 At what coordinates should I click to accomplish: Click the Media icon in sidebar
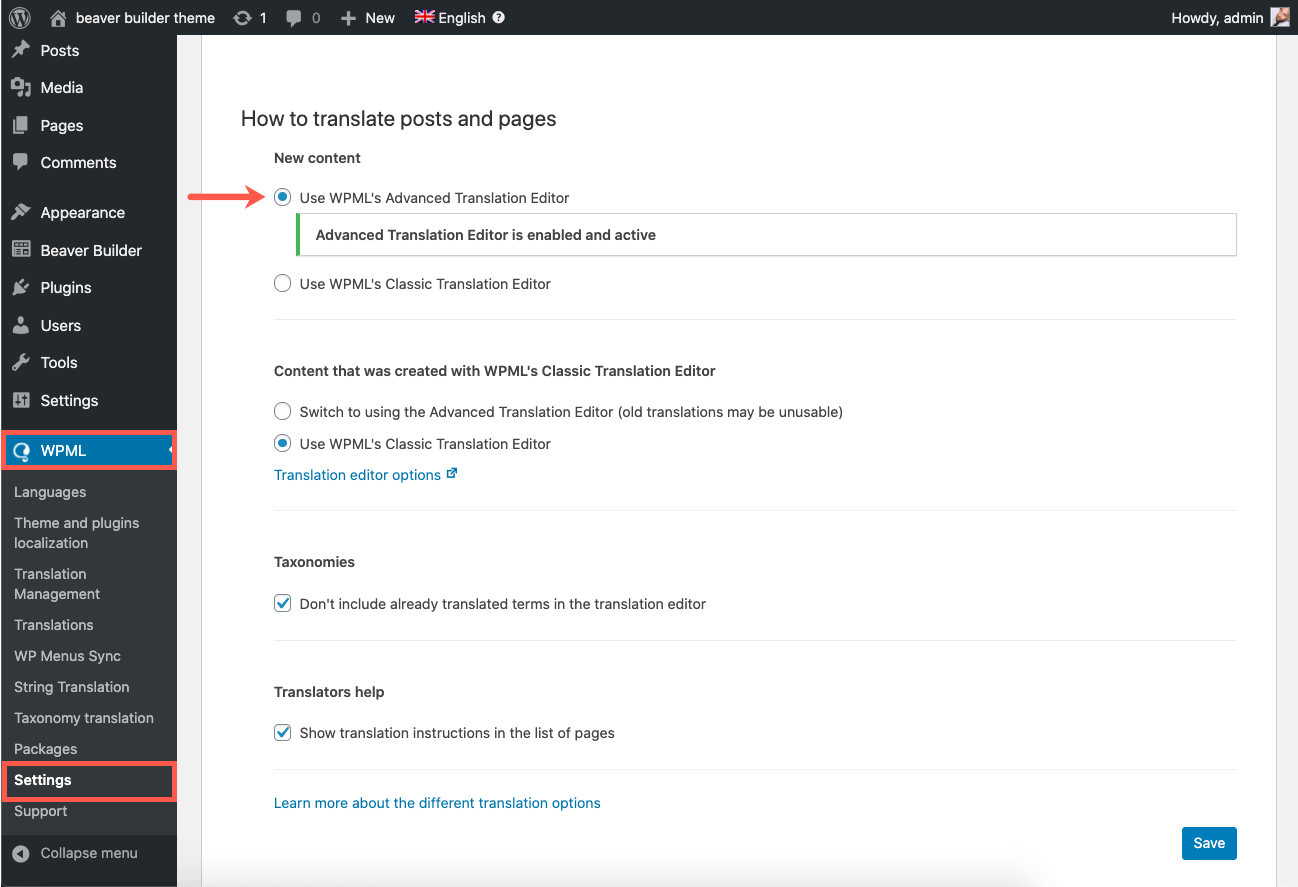click(x=21, y=88)
